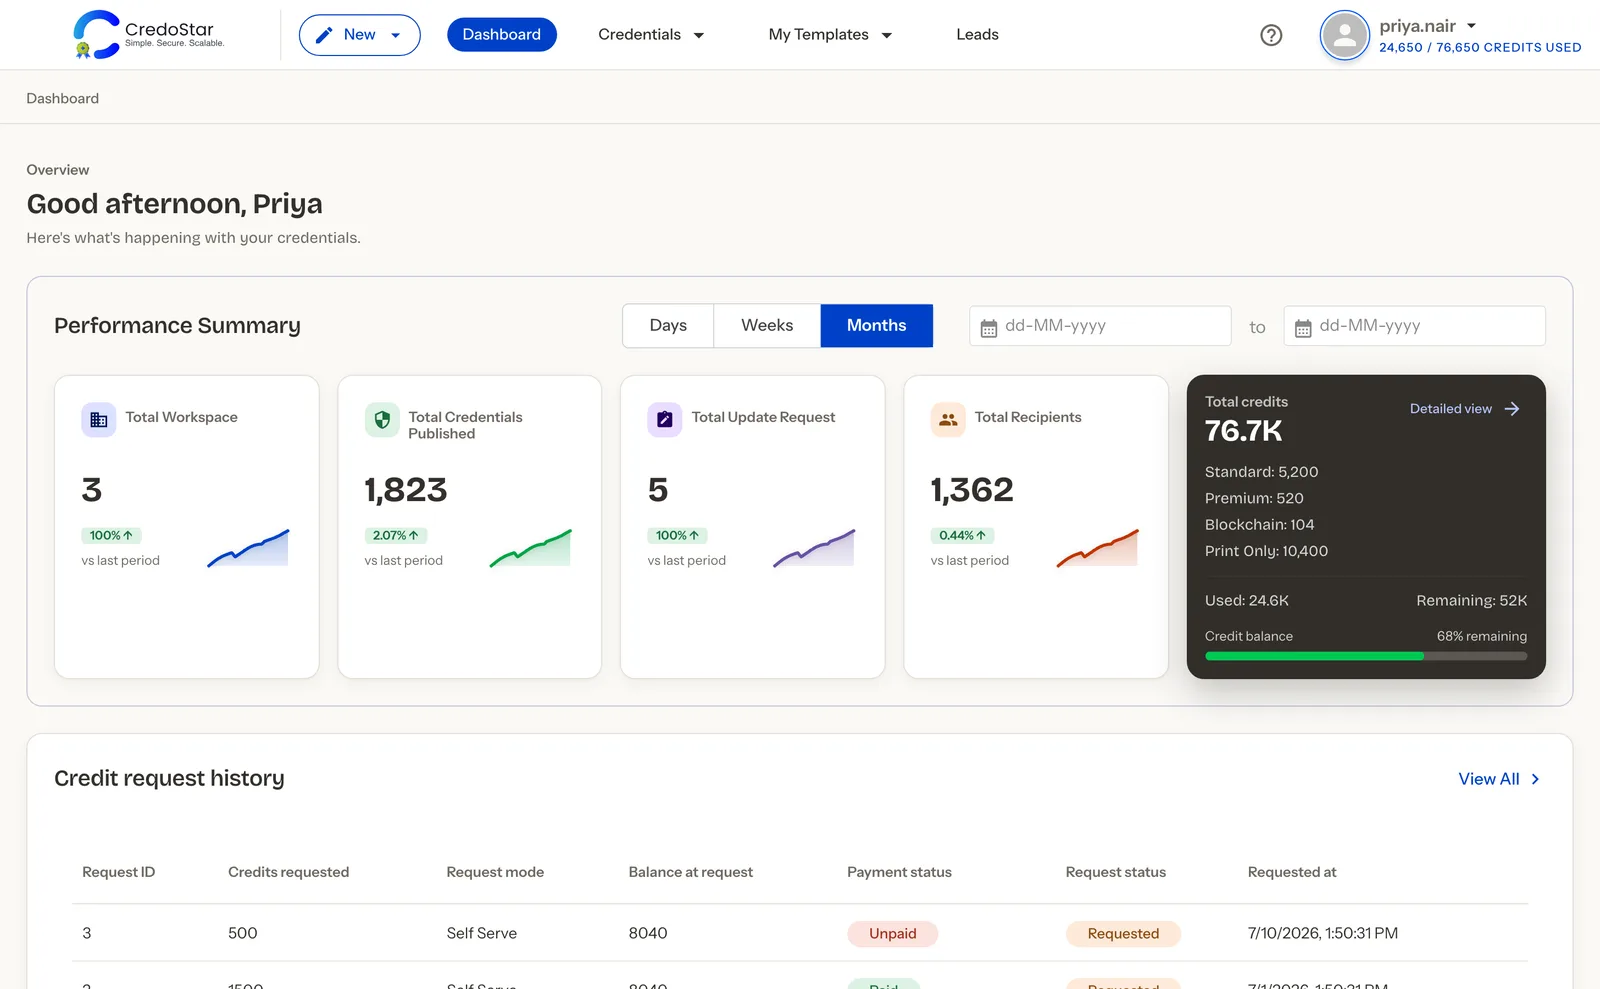1600x989 pixels.
Task: Click the Total Workspace blue trend chart
Action: tap(248, 548)
